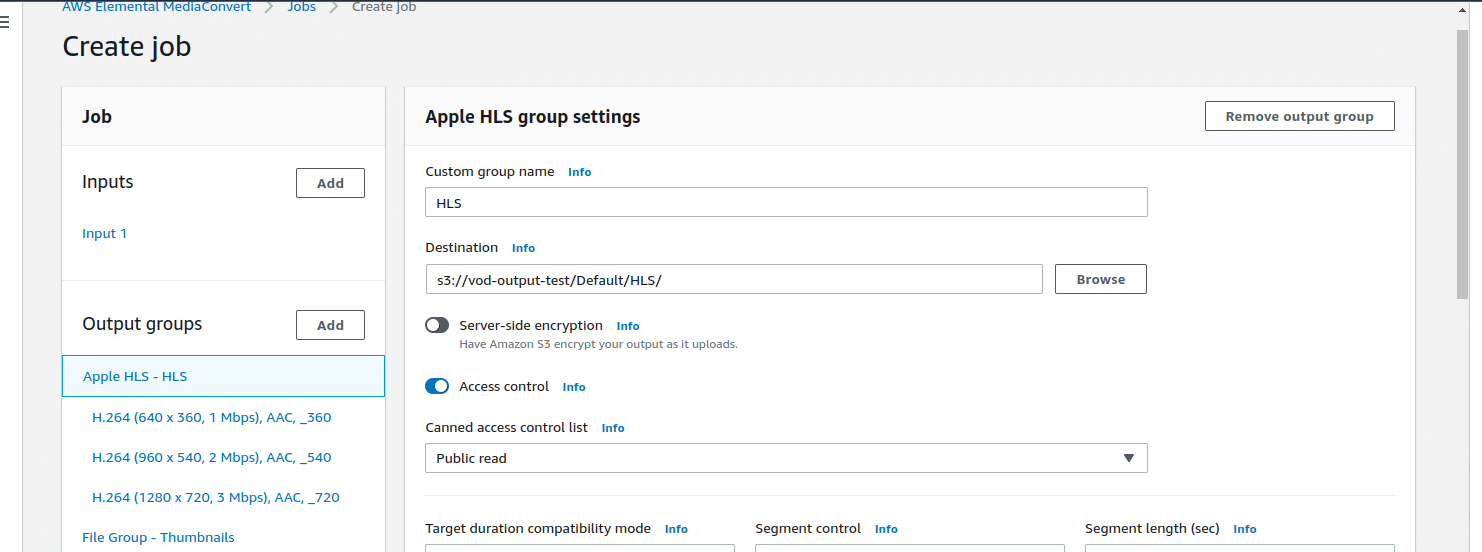The height and width of the screenshot is (552, 1482).
Task: Select H.264 640 x 360 output
Action: coord(211,417)
